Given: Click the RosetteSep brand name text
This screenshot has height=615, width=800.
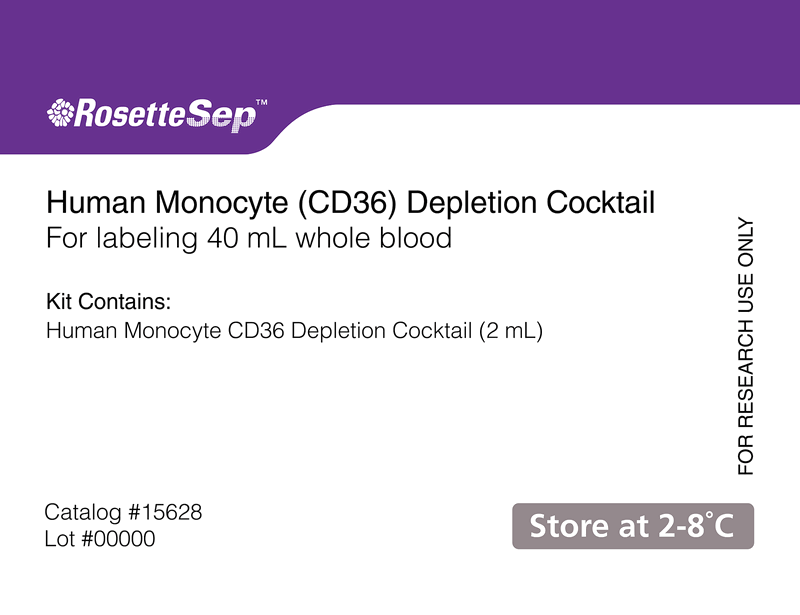Looking at the screenshot, I should 165,114.
